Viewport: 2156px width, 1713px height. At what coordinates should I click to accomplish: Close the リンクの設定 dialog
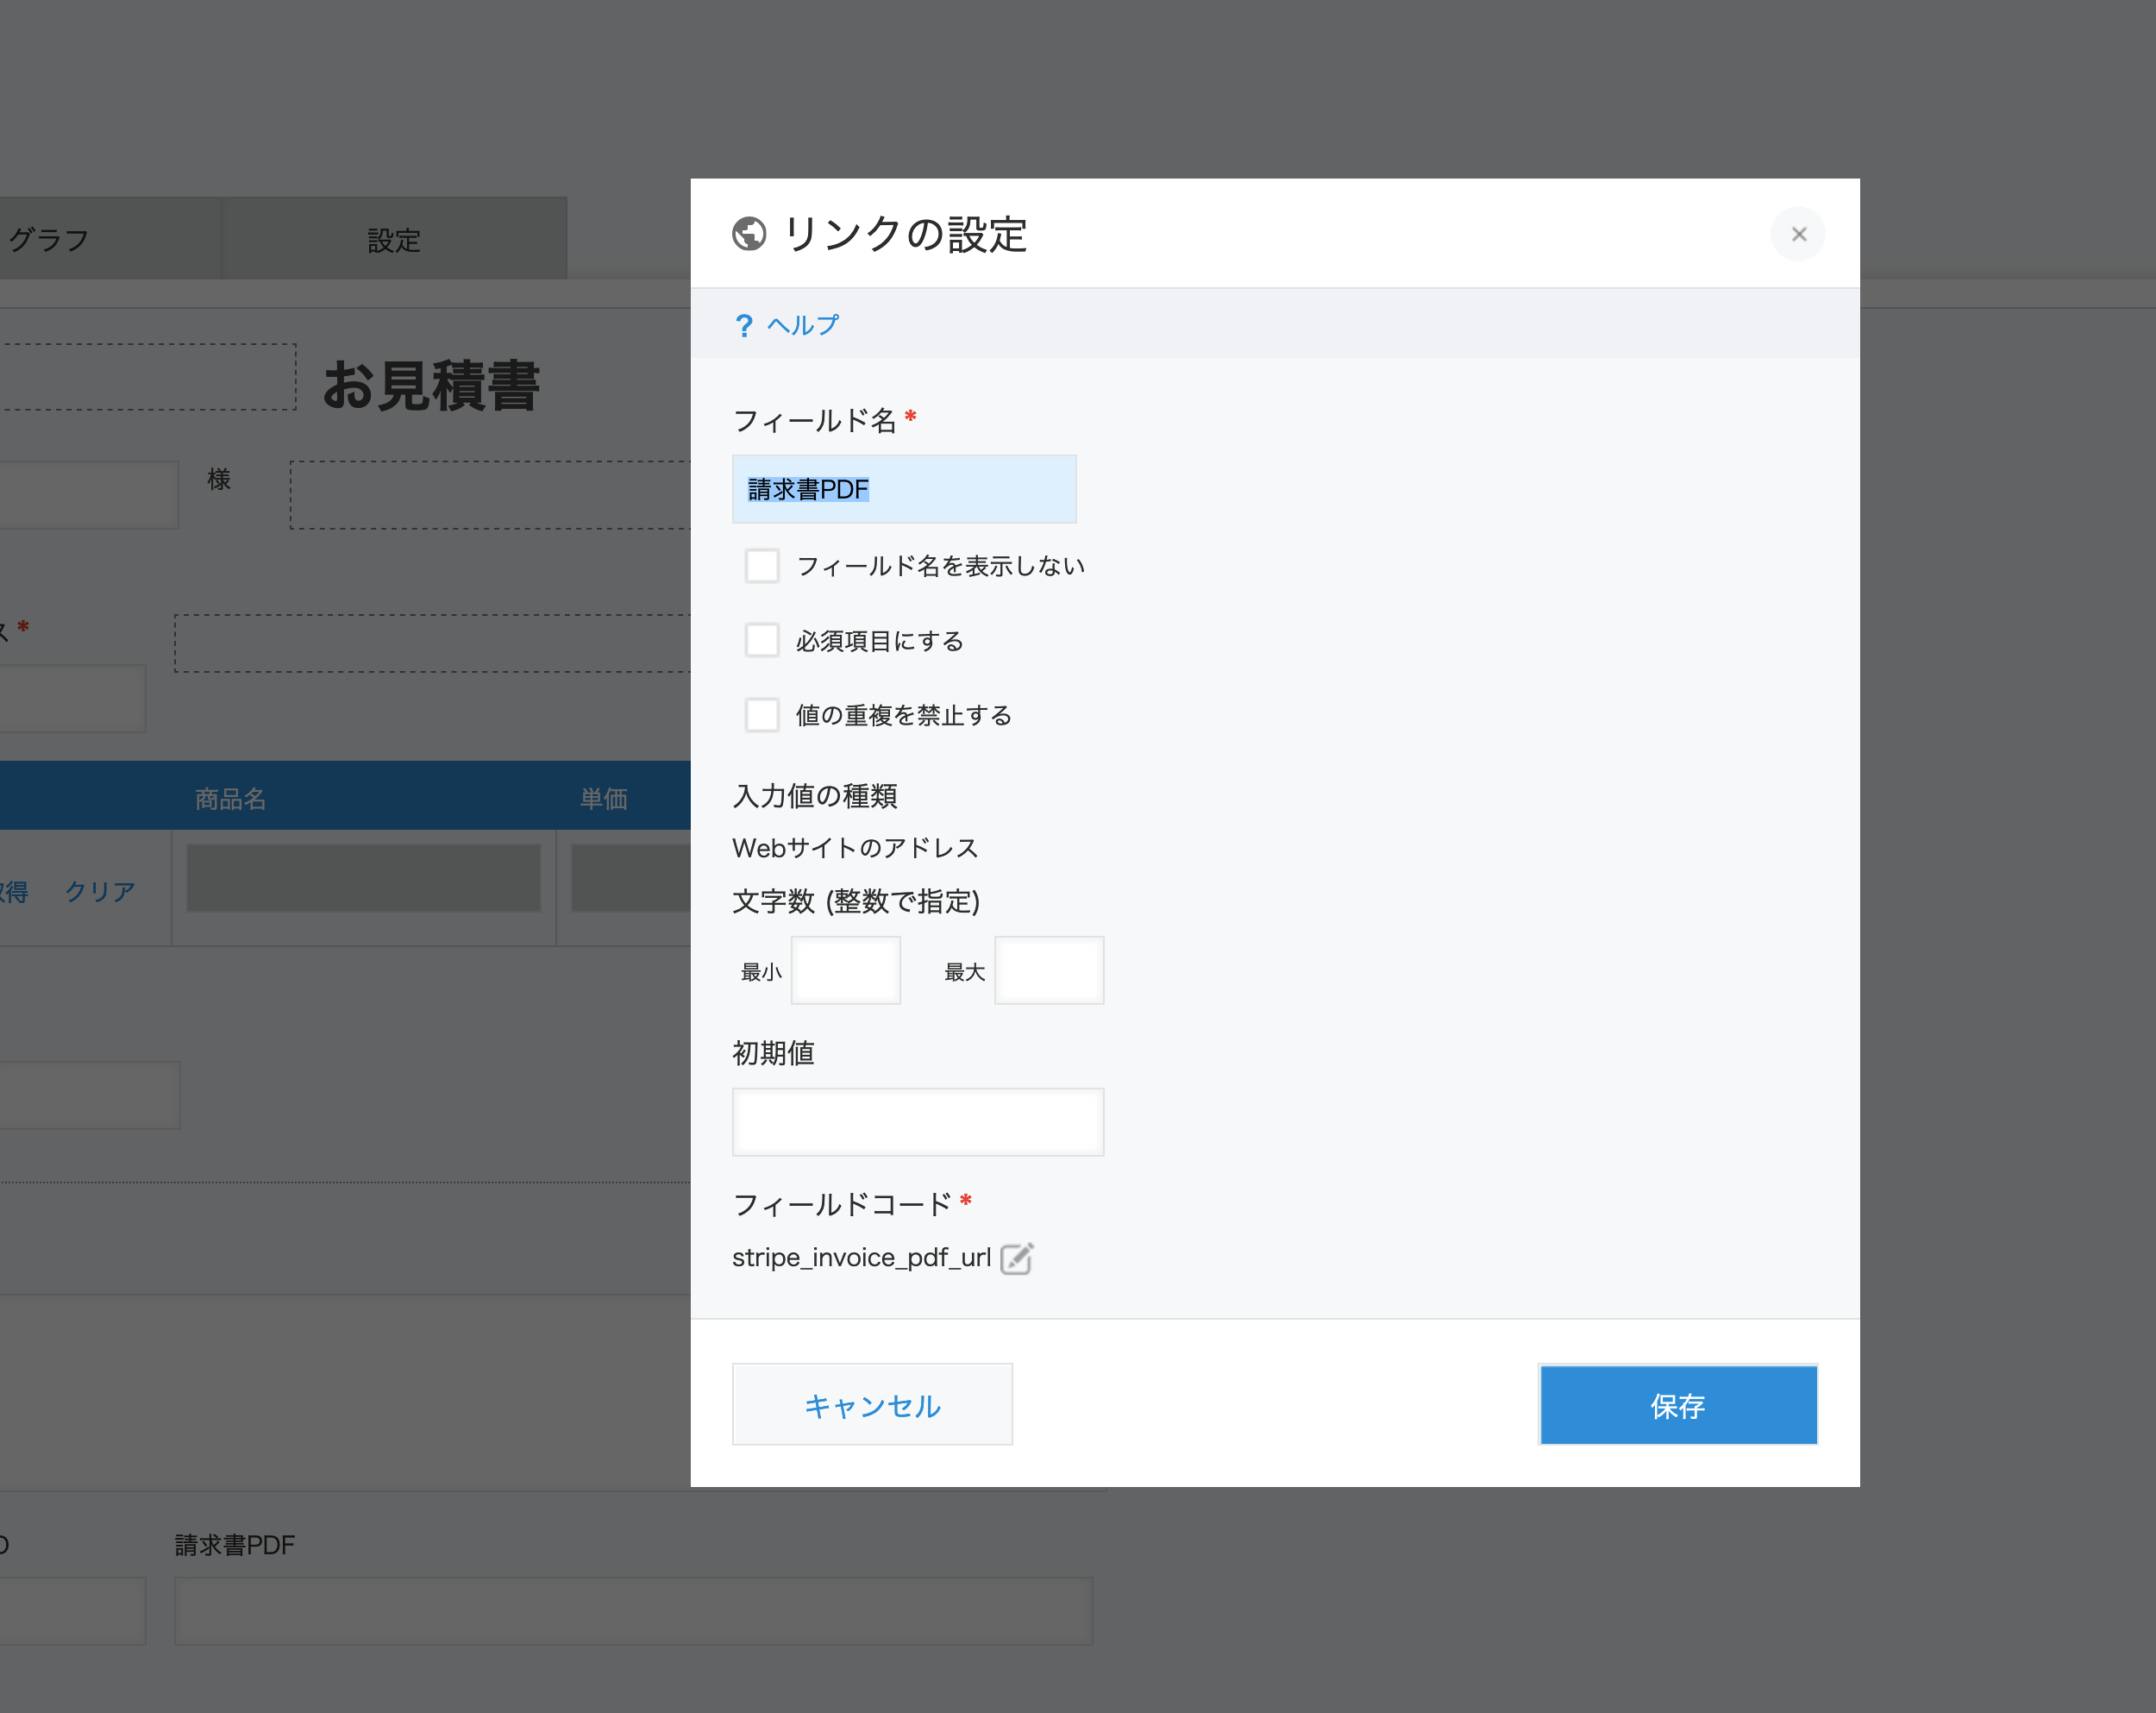[x=1797, y=234]
